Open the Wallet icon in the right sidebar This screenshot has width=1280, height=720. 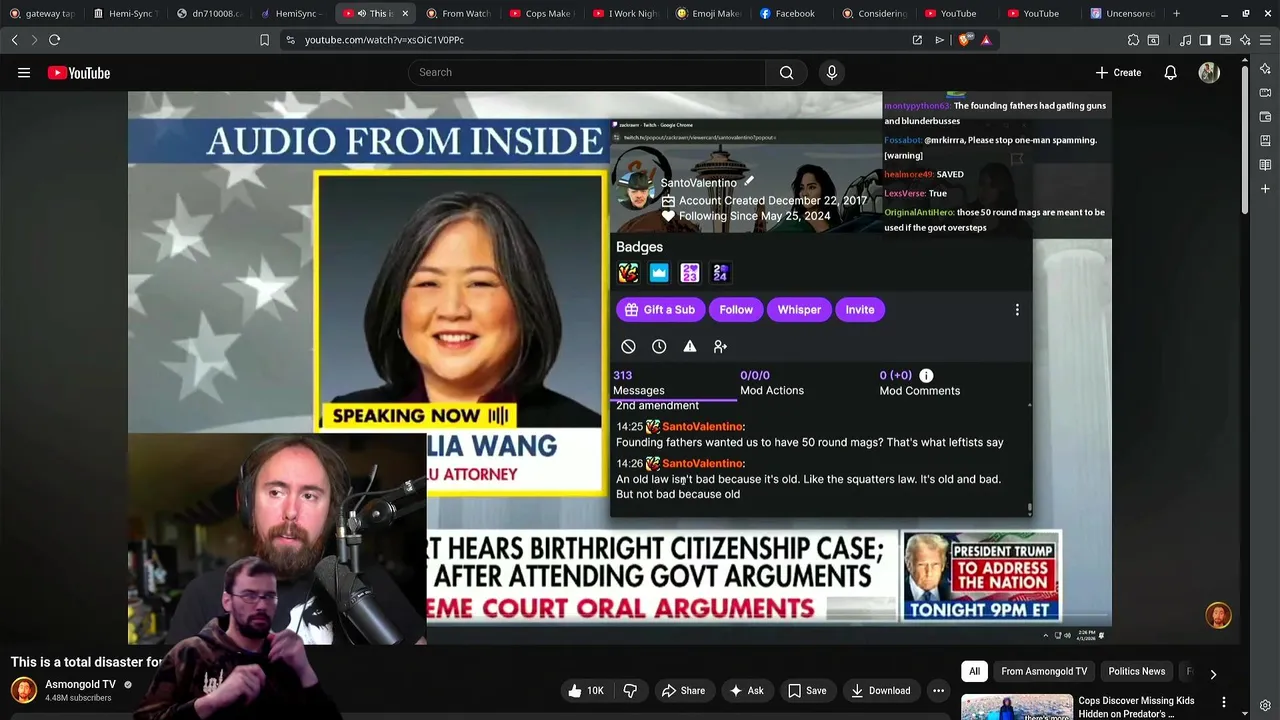click(1265, 117)
